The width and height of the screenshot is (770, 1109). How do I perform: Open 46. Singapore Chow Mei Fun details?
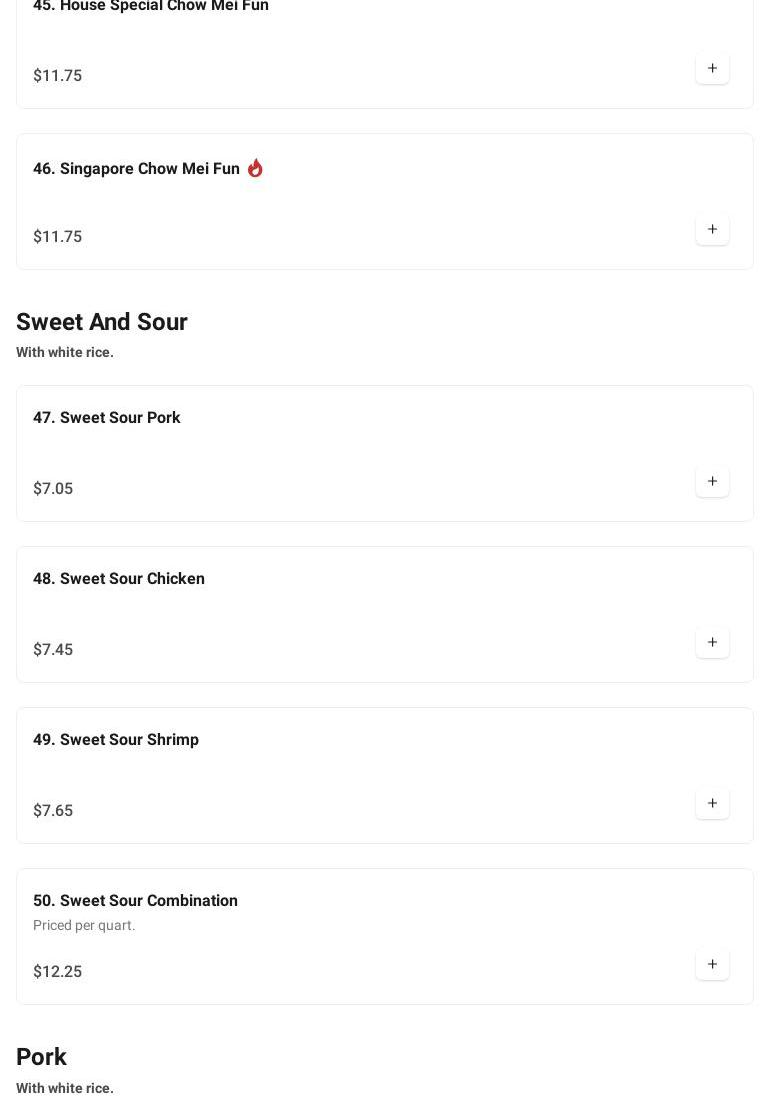136,169
